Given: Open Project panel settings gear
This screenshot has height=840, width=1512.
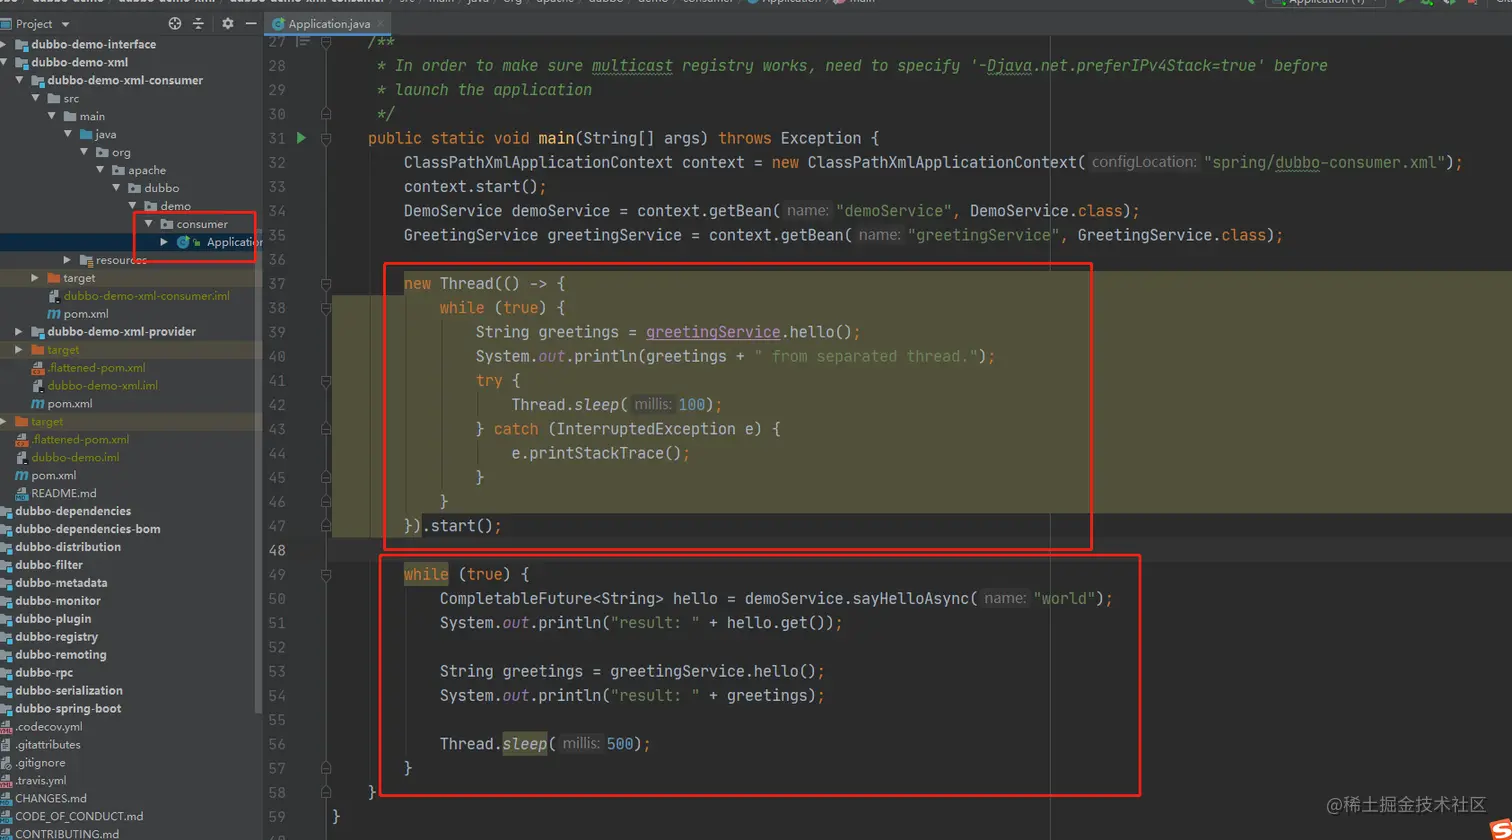Looking at the screenshot, I should pos(228,23).
